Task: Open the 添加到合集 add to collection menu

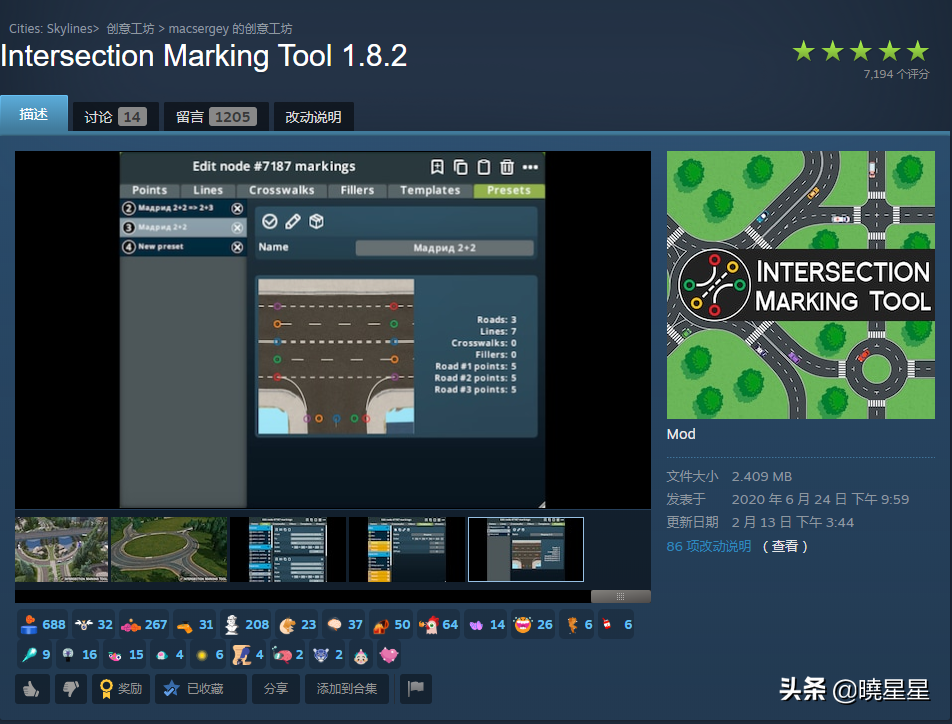Action: 347,688
